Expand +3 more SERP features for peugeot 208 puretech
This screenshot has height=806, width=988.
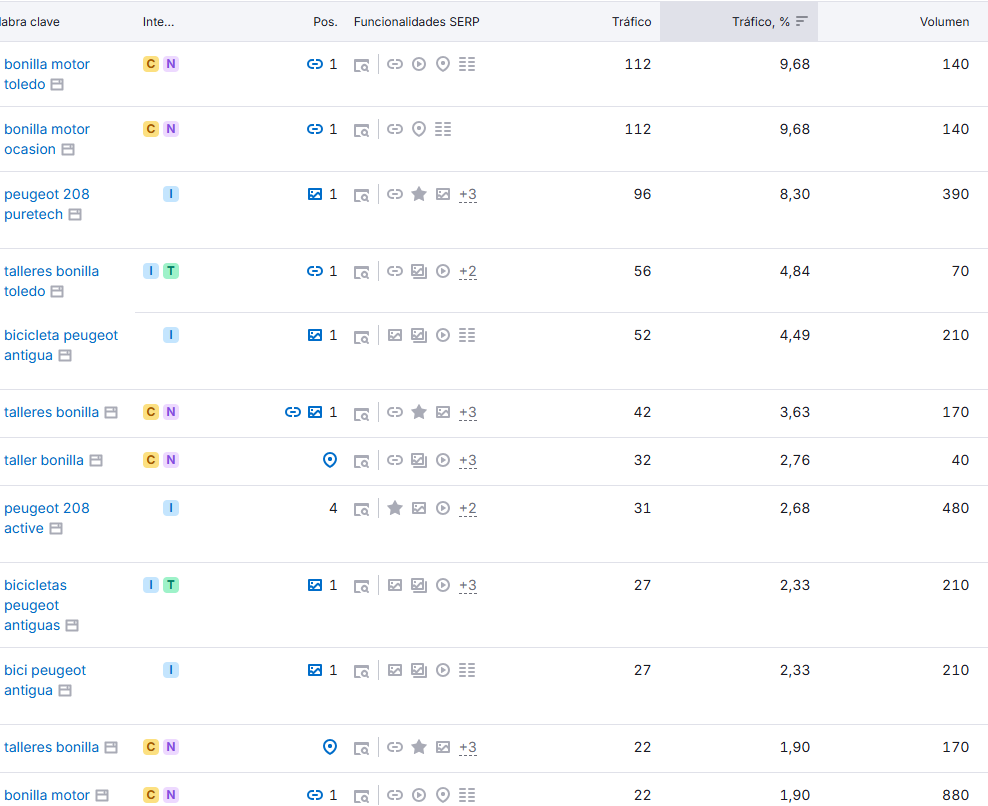(468, 195)
